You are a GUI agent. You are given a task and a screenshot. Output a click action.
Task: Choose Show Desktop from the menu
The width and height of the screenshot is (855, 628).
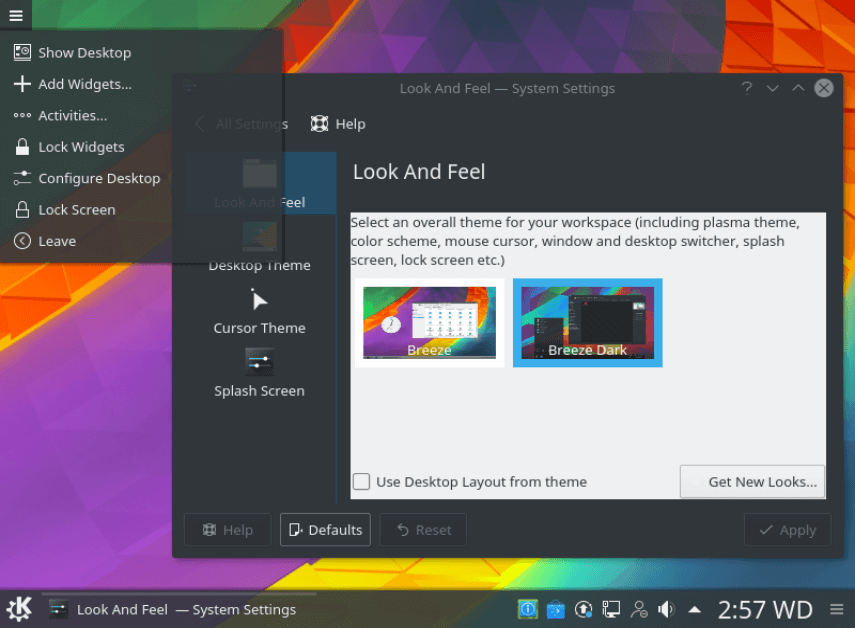coord(85,53)
